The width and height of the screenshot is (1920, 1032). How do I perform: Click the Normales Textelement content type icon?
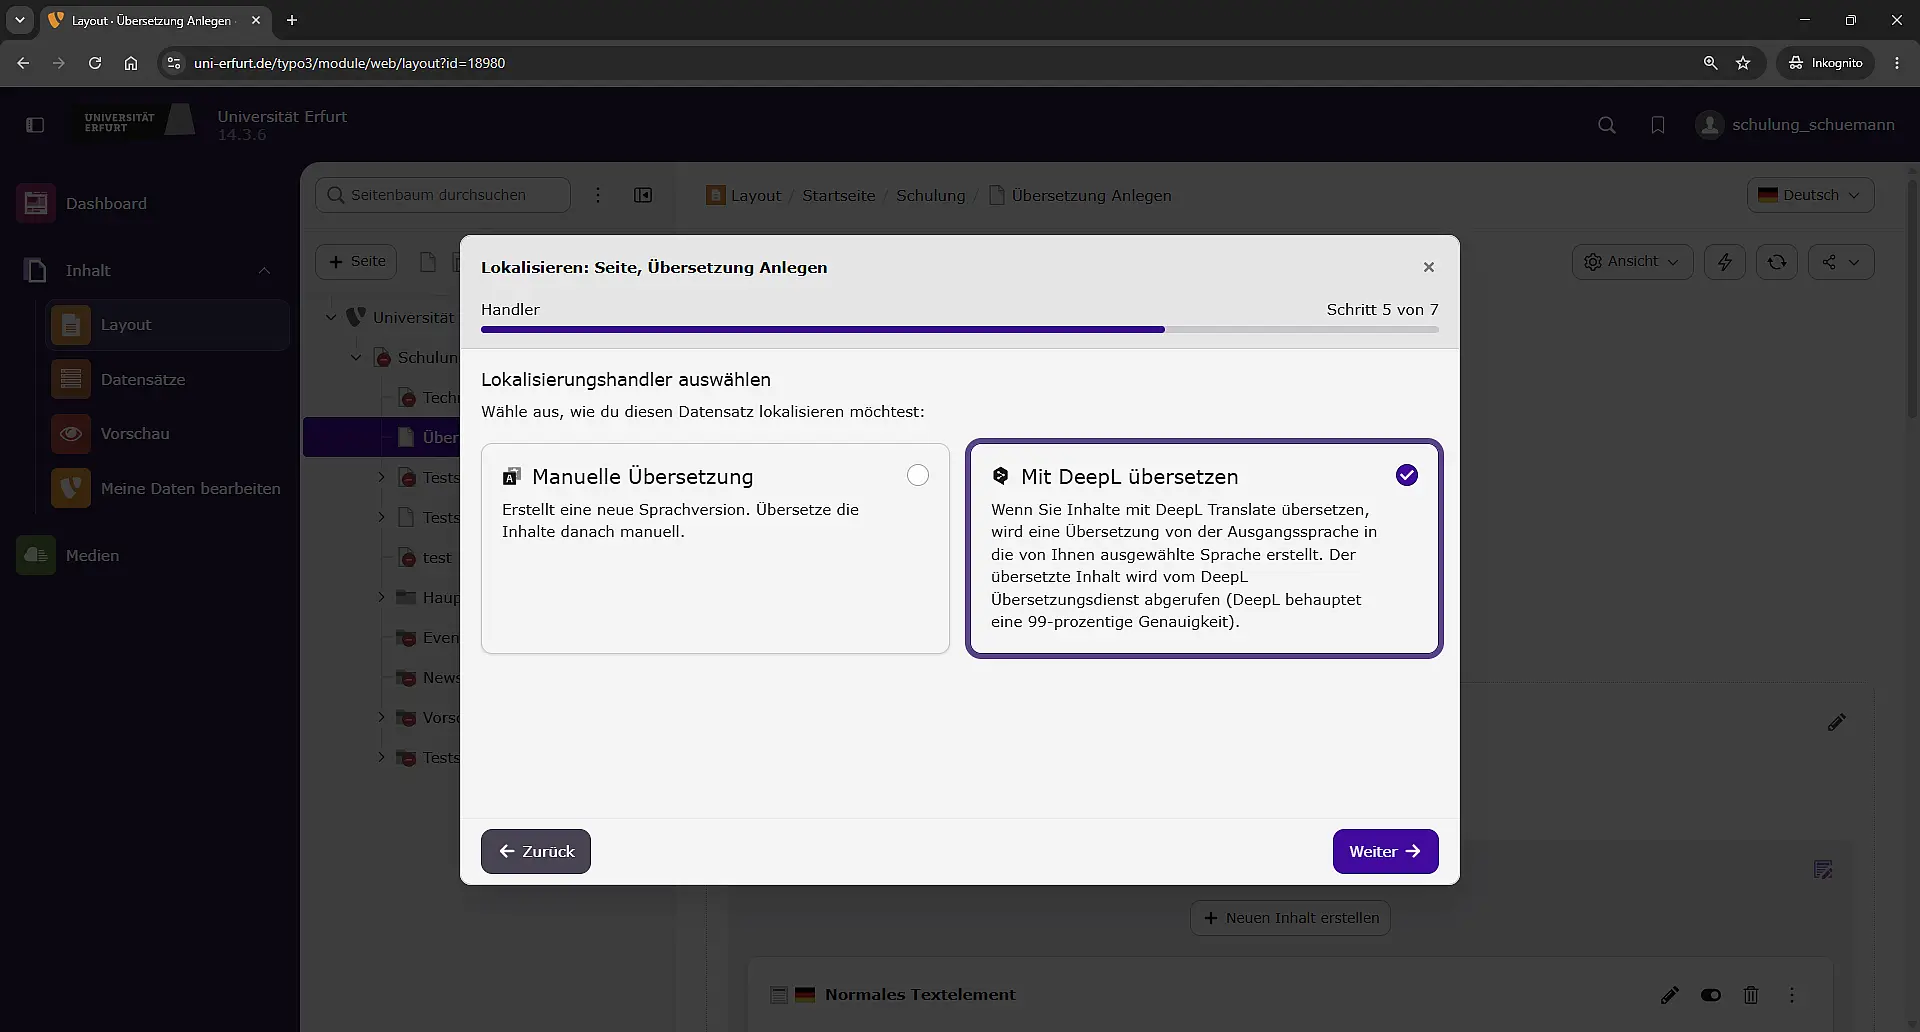coord(779,995)
